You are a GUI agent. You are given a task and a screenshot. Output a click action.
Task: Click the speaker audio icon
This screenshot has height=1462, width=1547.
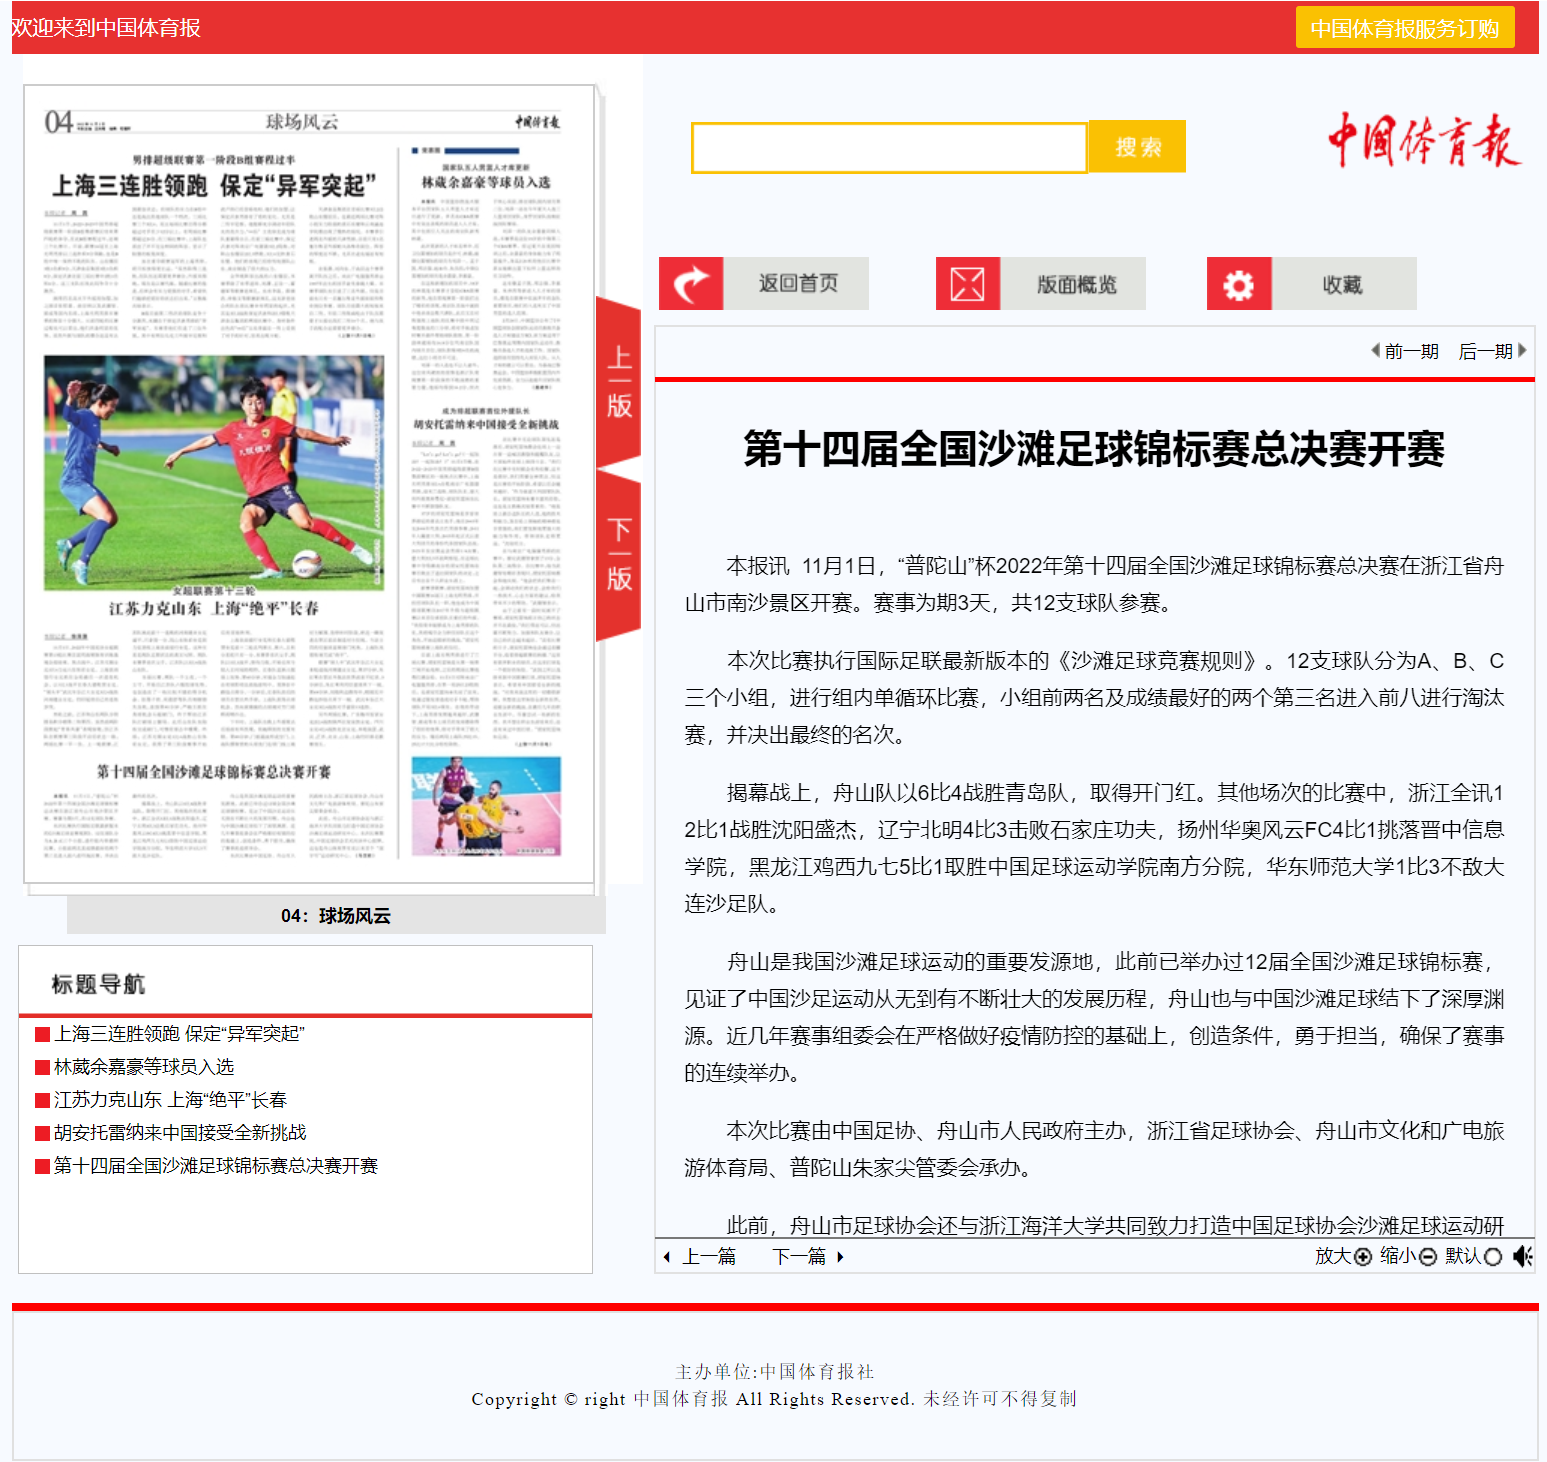(1522, 1256)
